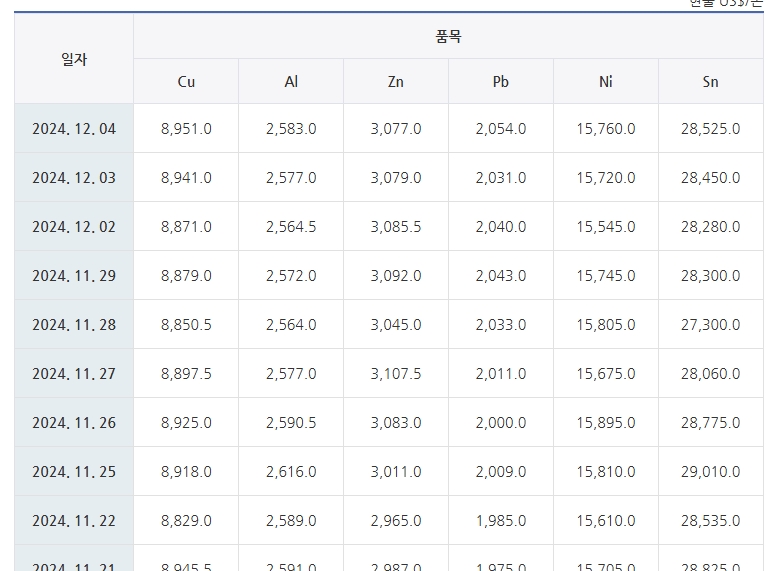Click Zn value 2,965.0
Viewport: 779px width, 571px height.
pos(396,520)
